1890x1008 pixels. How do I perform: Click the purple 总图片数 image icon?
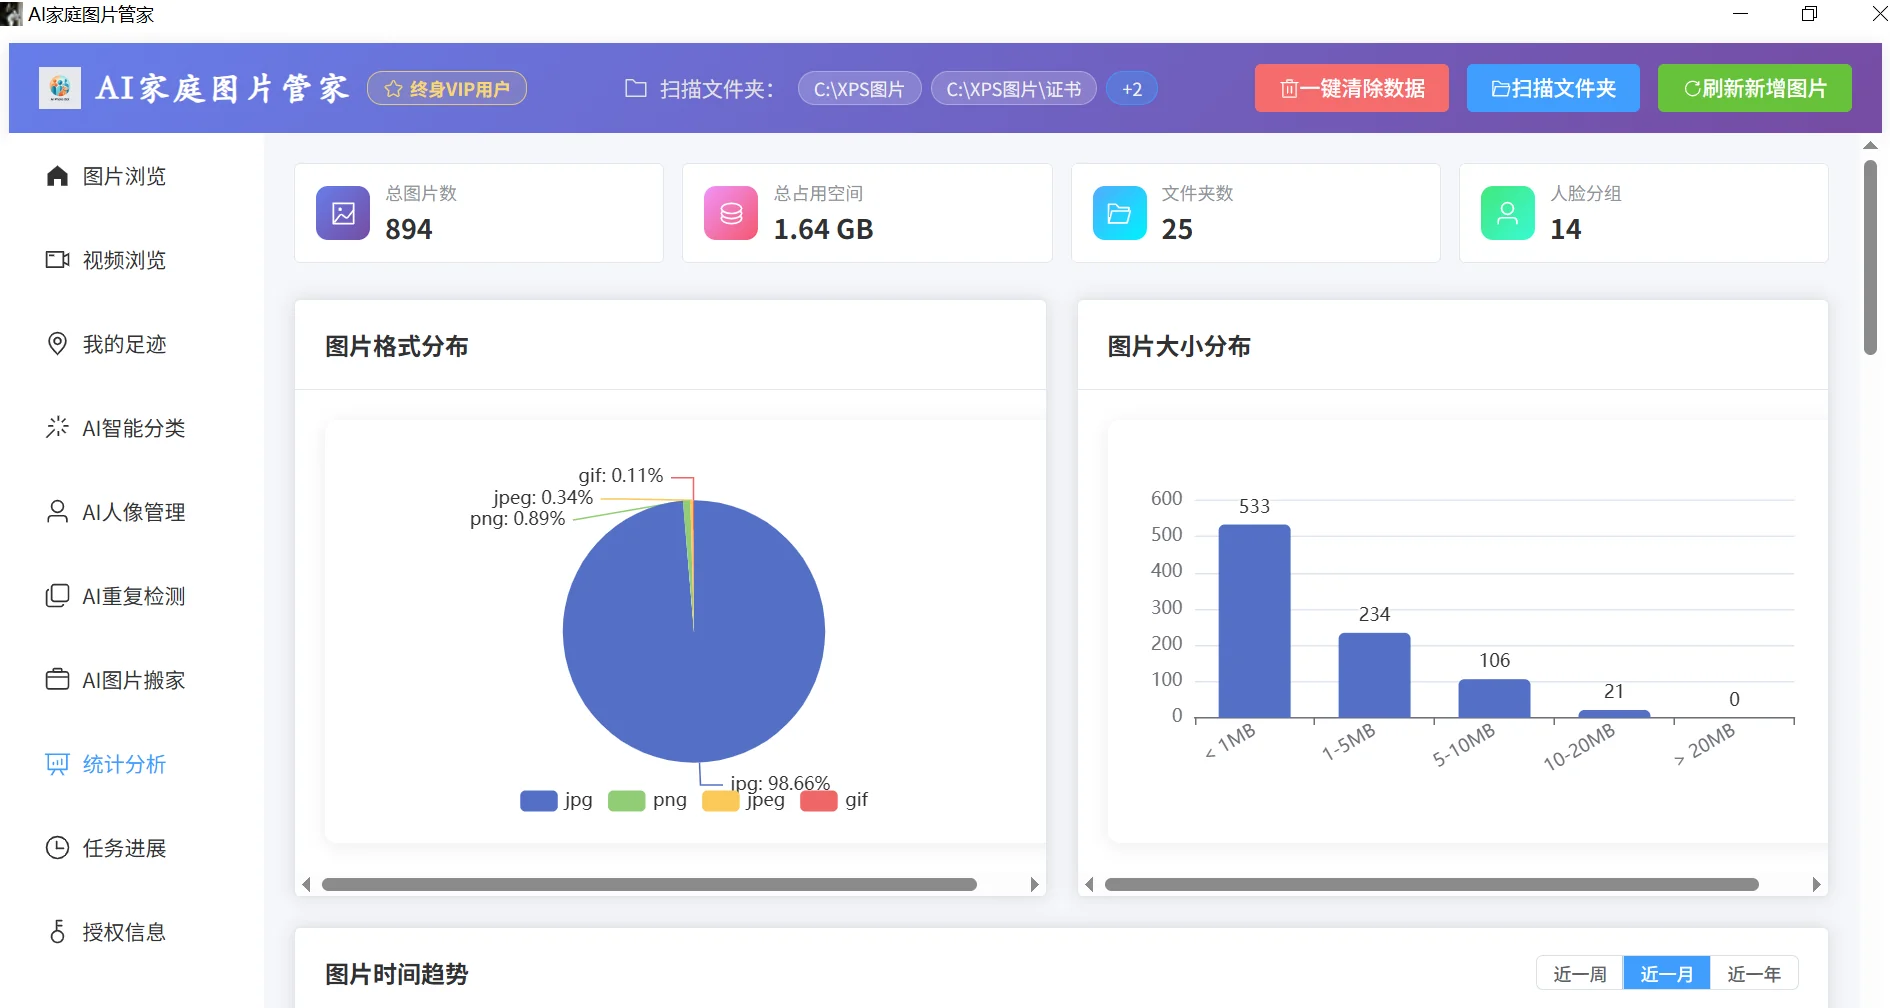click(343, 213)
